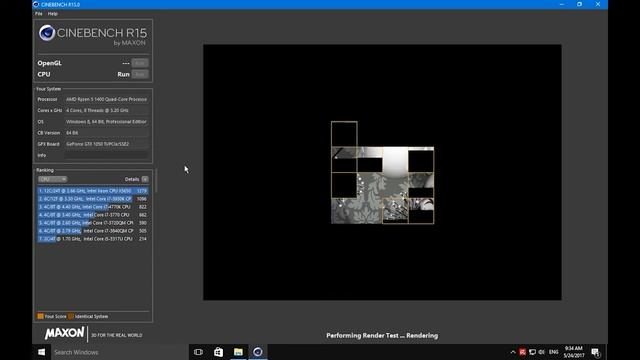Click the red system tray icon
Viewport: 640px width, 360px height.
pos(522,352)
